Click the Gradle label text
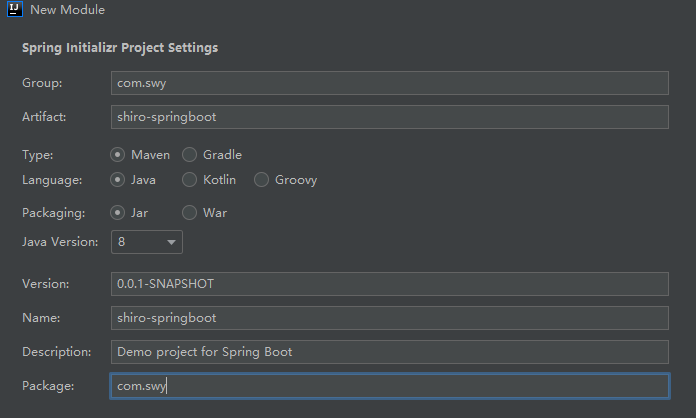696x418 pixels. point(222,155)
